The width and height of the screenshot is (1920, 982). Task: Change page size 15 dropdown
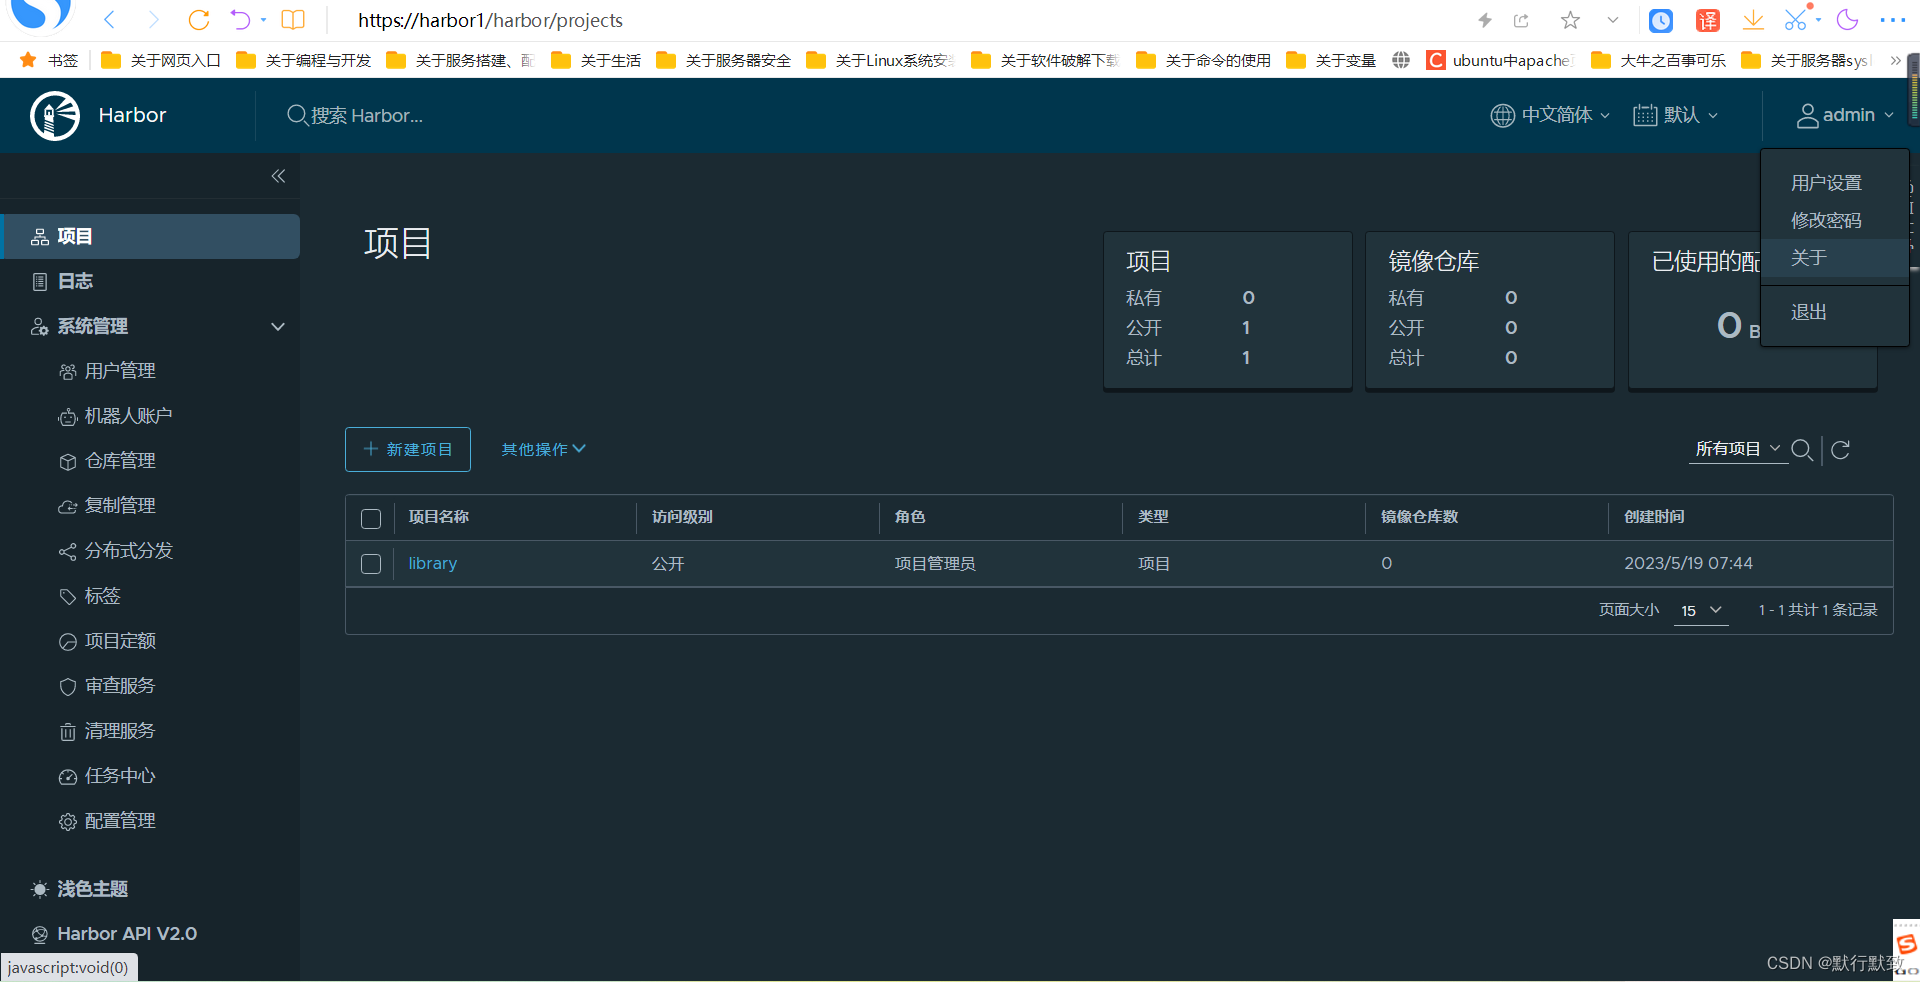click(1701, 610)
